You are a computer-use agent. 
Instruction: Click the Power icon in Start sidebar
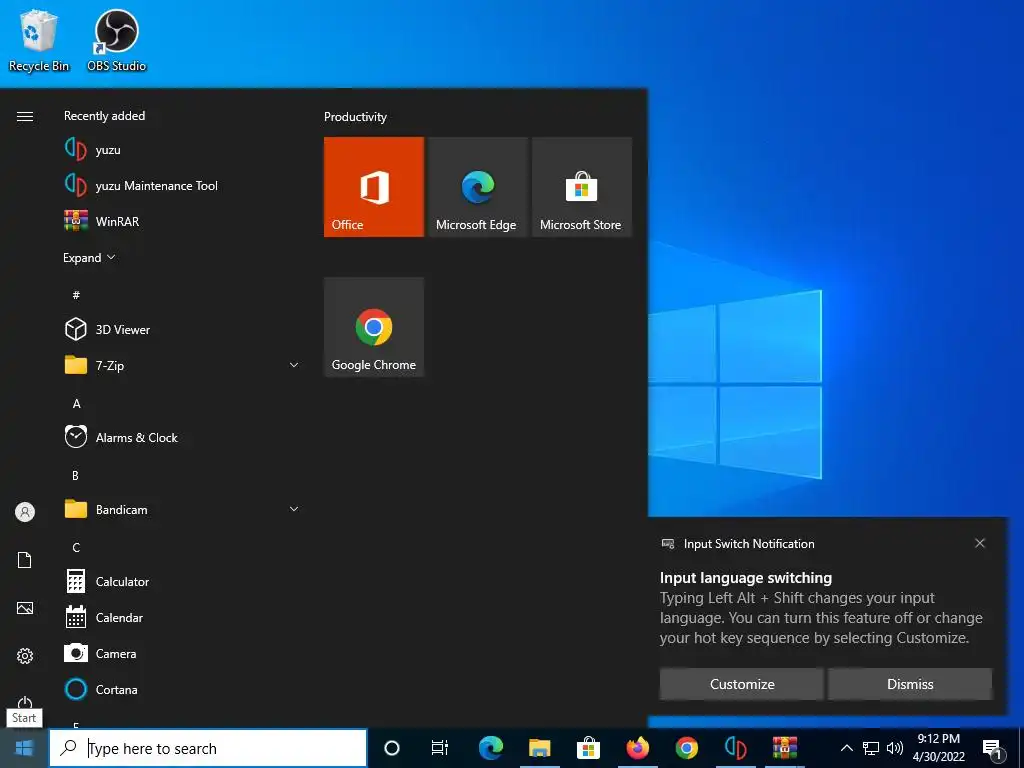[x=25, y=703]
